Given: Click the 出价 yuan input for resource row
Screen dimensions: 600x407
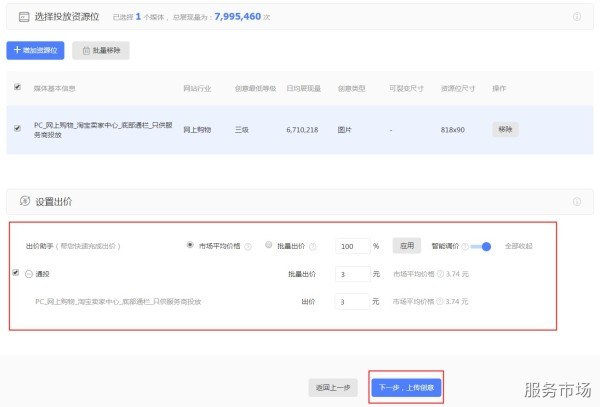Looking at the screenshot, I should tap(352, 301).
